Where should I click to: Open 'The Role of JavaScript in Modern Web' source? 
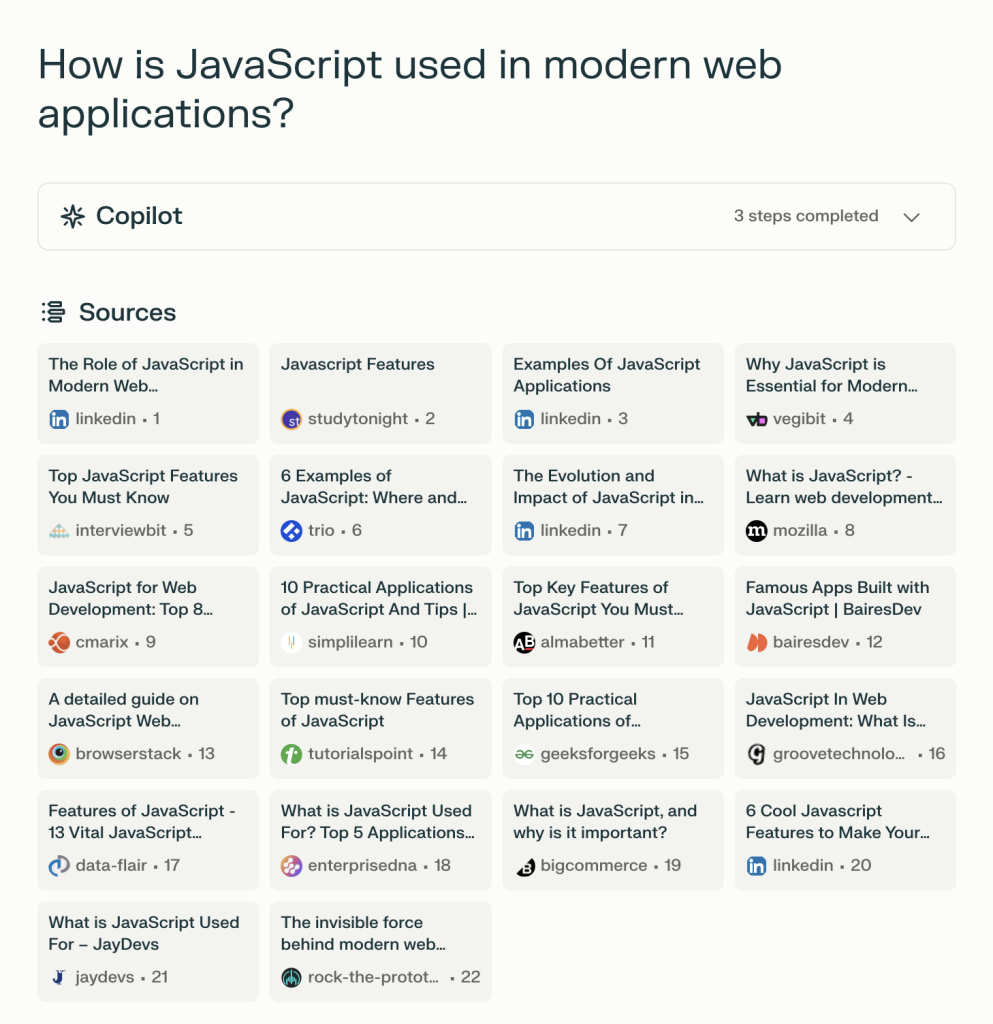pyautogui.click(x=148, y=393)
